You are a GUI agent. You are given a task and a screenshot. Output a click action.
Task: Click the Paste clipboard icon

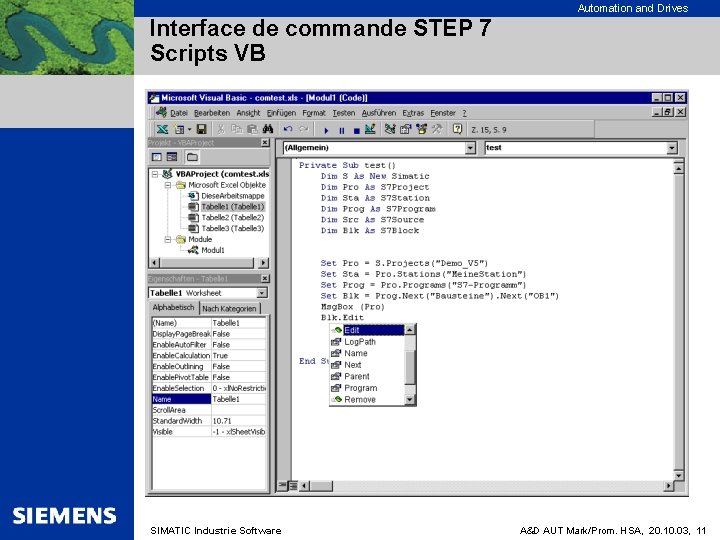point(252,129)
